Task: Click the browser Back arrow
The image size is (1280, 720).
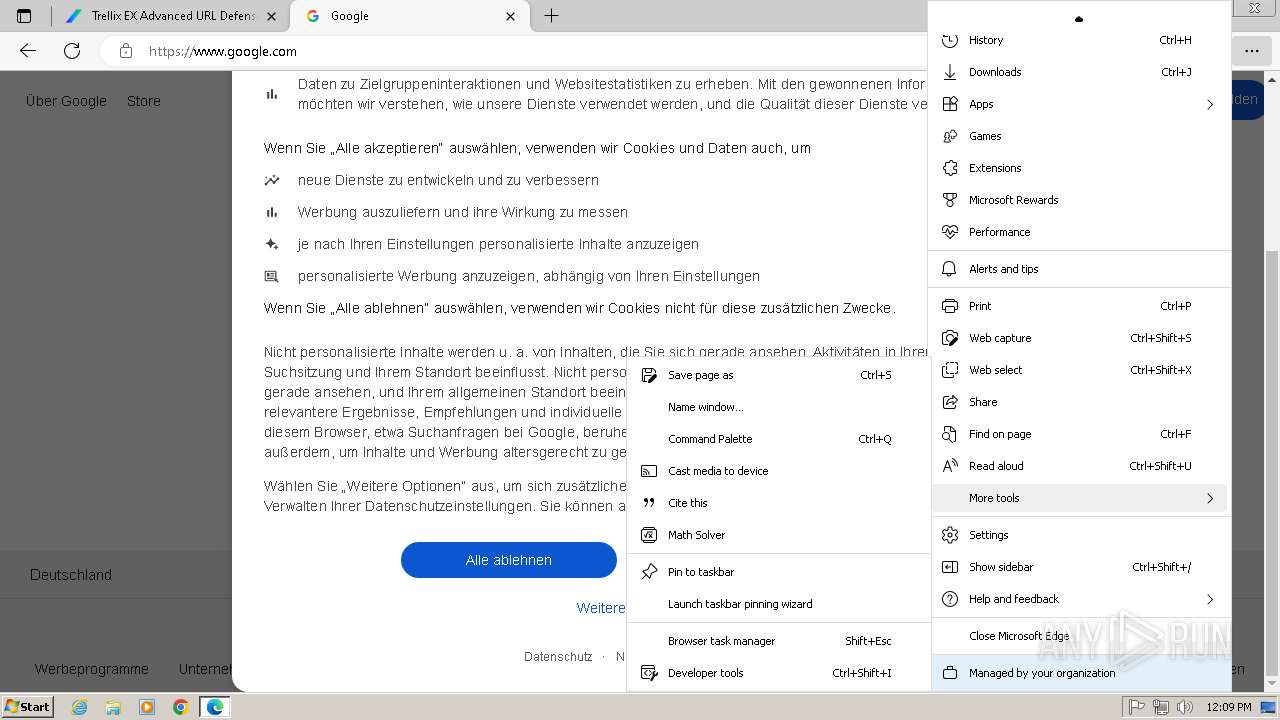Action: coord(28,51)
